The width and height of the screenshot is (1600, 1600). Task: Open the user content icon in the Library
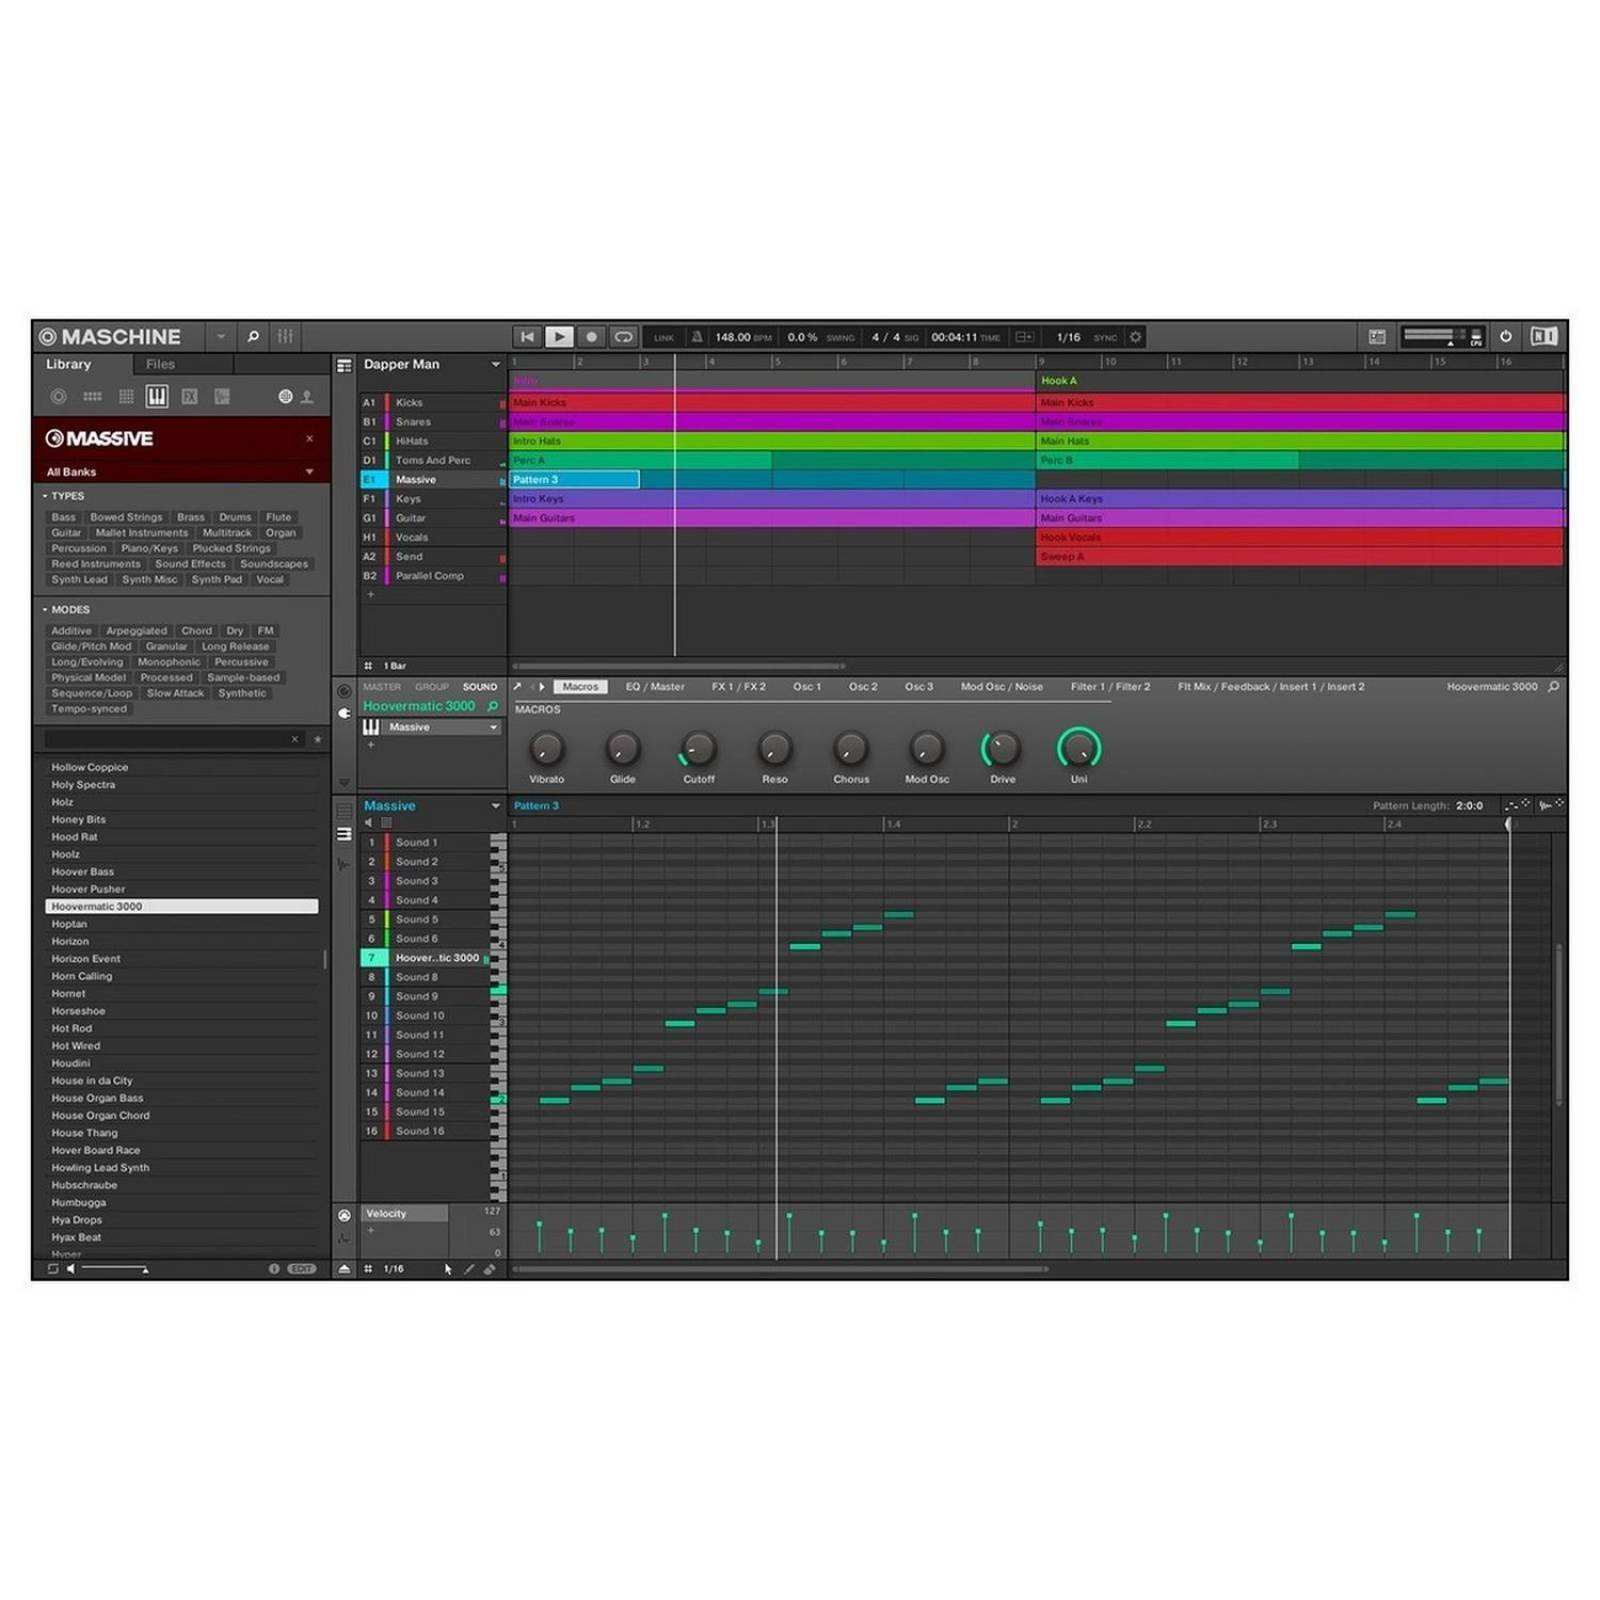click(x=309, y=396)
